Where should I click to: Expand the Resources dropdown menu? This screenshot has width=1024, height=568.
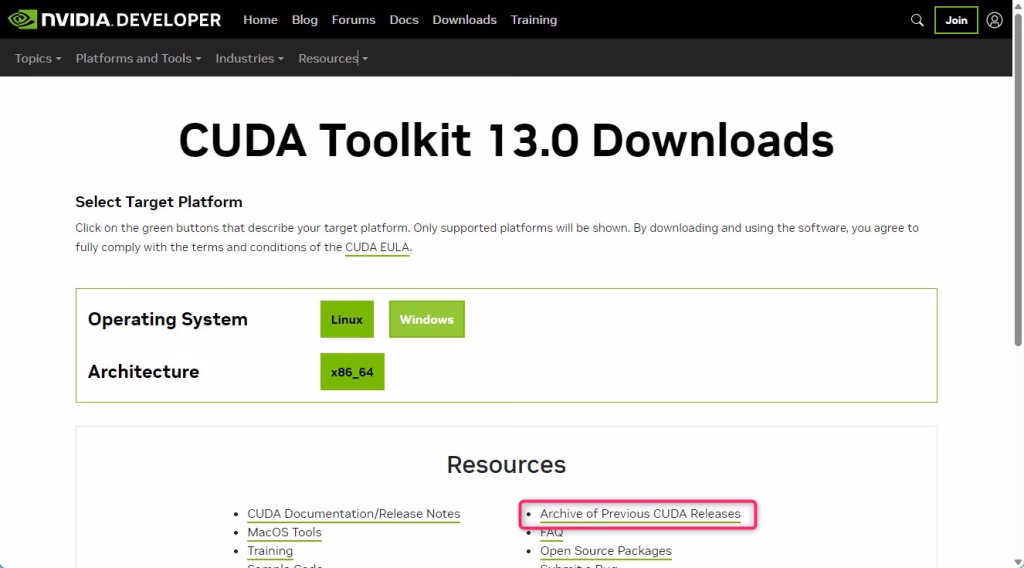pos(333,58)
